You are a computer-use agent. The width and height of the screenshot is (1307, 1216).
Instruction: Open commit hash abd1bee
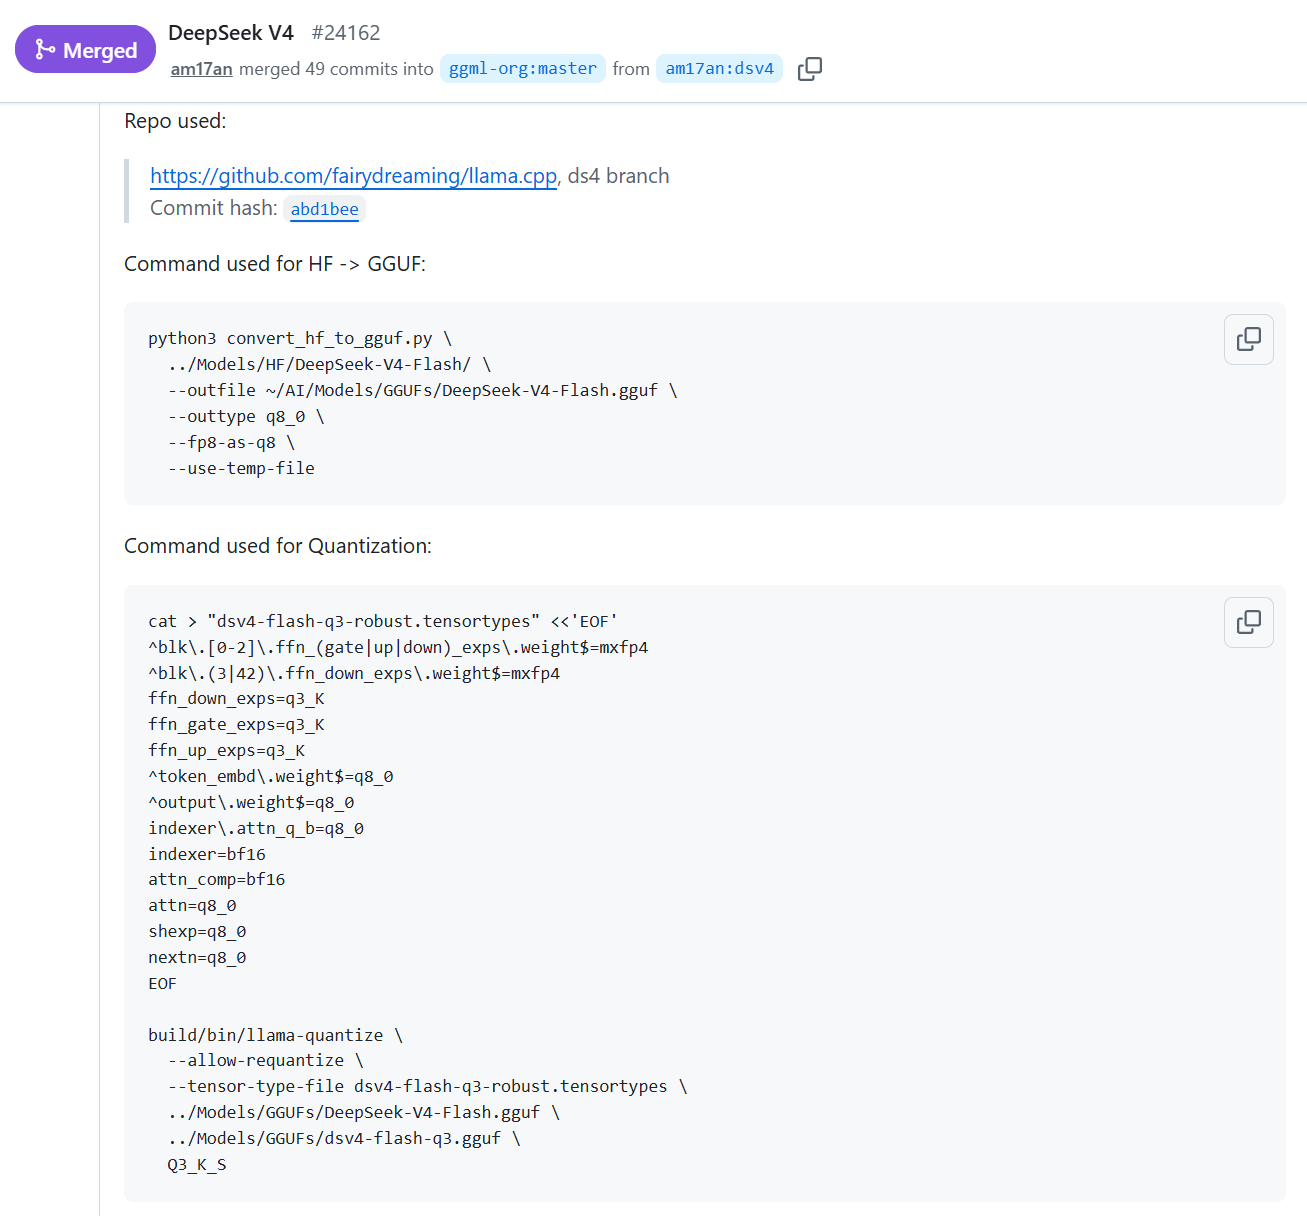pyautogui.click(x=324, y=209)
